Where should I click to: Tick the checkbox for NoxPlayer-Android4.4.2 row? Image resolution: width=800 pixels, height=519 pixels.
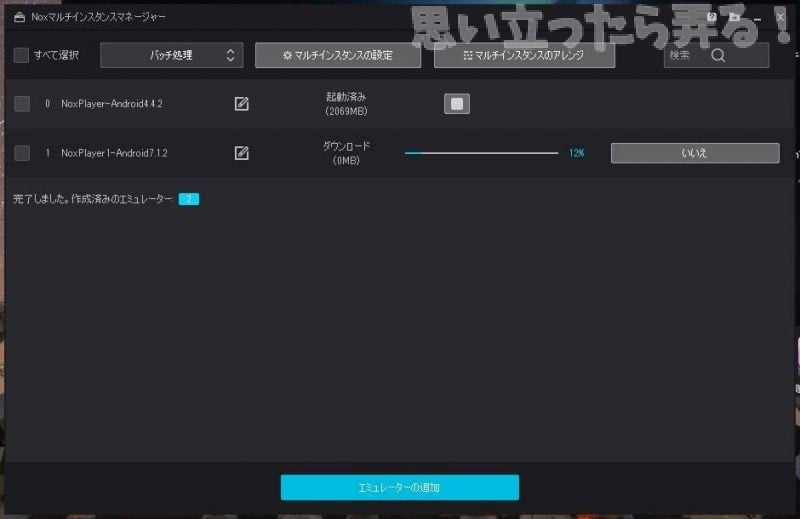click(x=22, y=104)
